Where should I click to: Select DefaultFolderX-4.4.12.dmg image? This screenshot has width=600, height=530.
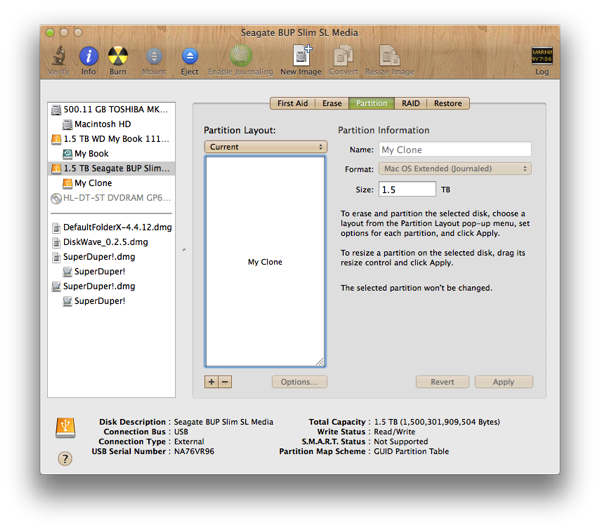111,227
